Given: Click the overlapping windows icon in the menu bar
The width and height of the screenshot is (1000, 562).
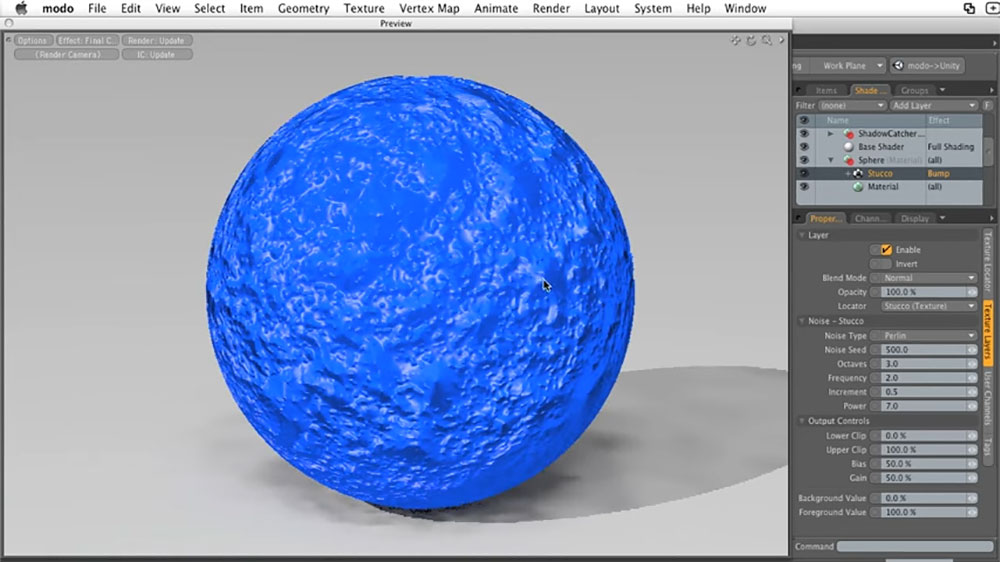Looking at the screenshot, I should 969,8.
